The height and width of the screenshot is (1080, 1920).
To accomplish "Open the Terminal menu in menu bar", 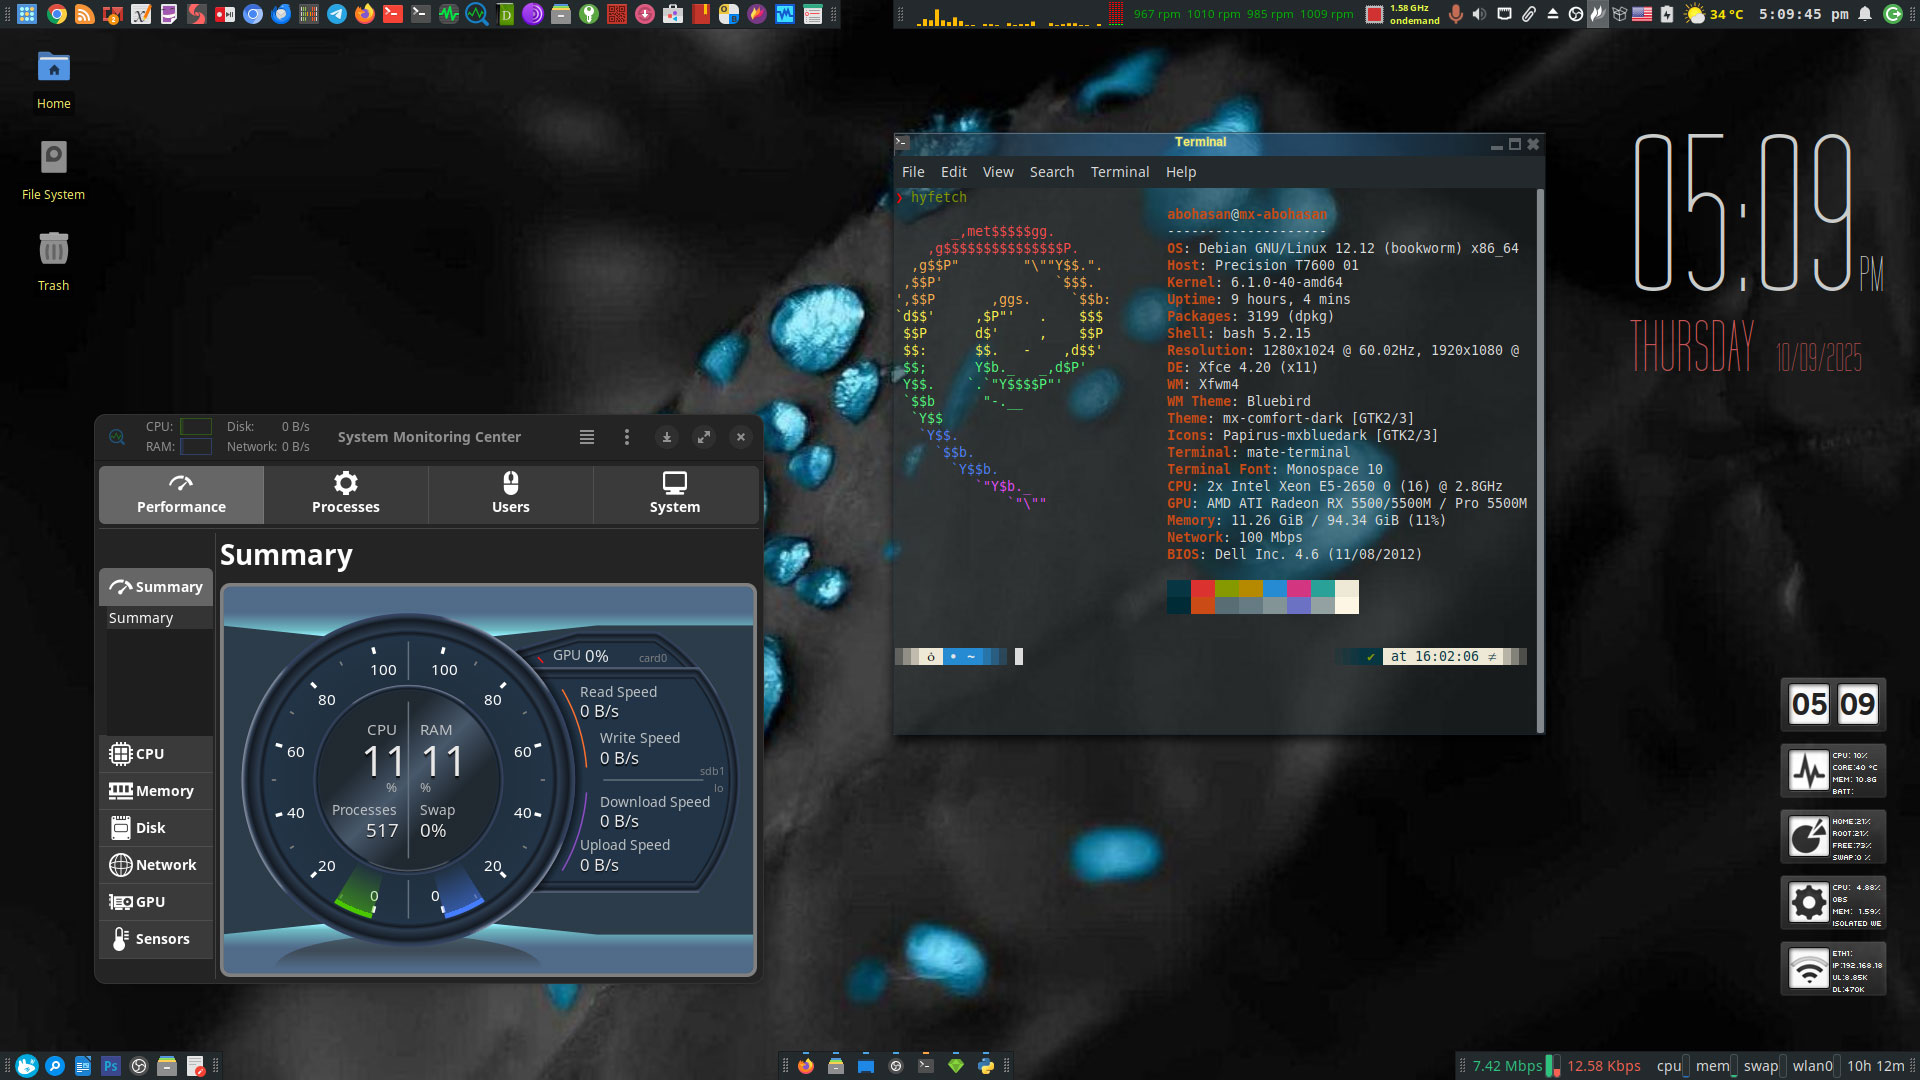I will click(1119, 172).
